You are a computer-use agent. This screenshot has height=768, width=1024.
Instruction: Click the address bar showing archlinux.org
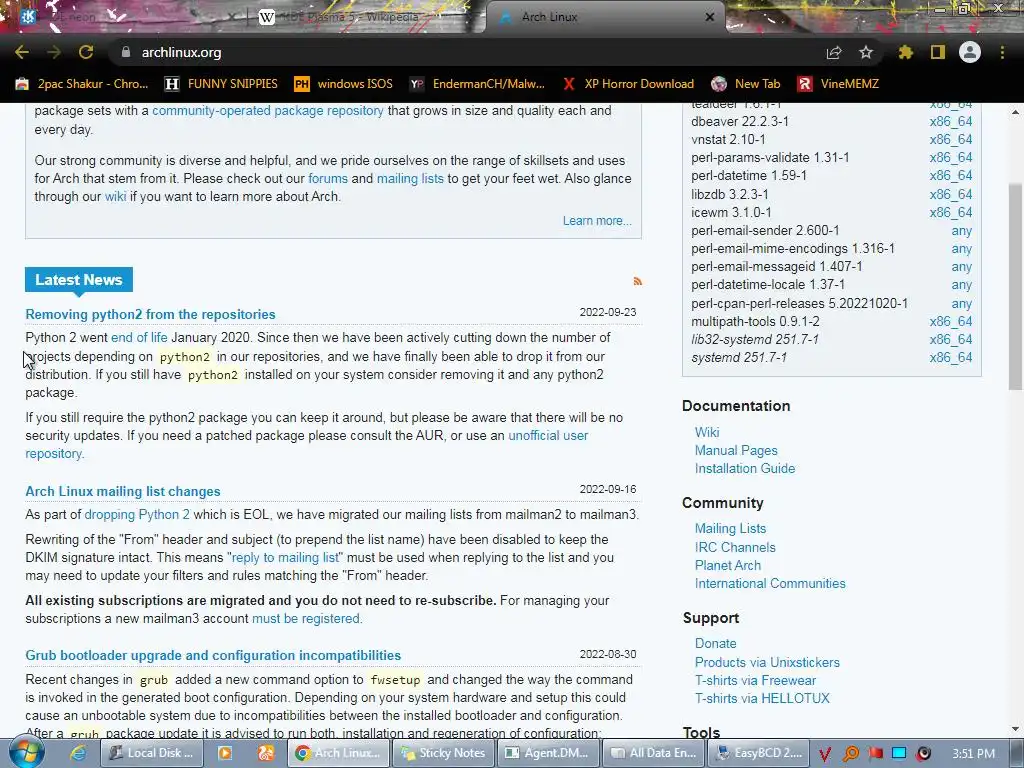coord(470,52)
